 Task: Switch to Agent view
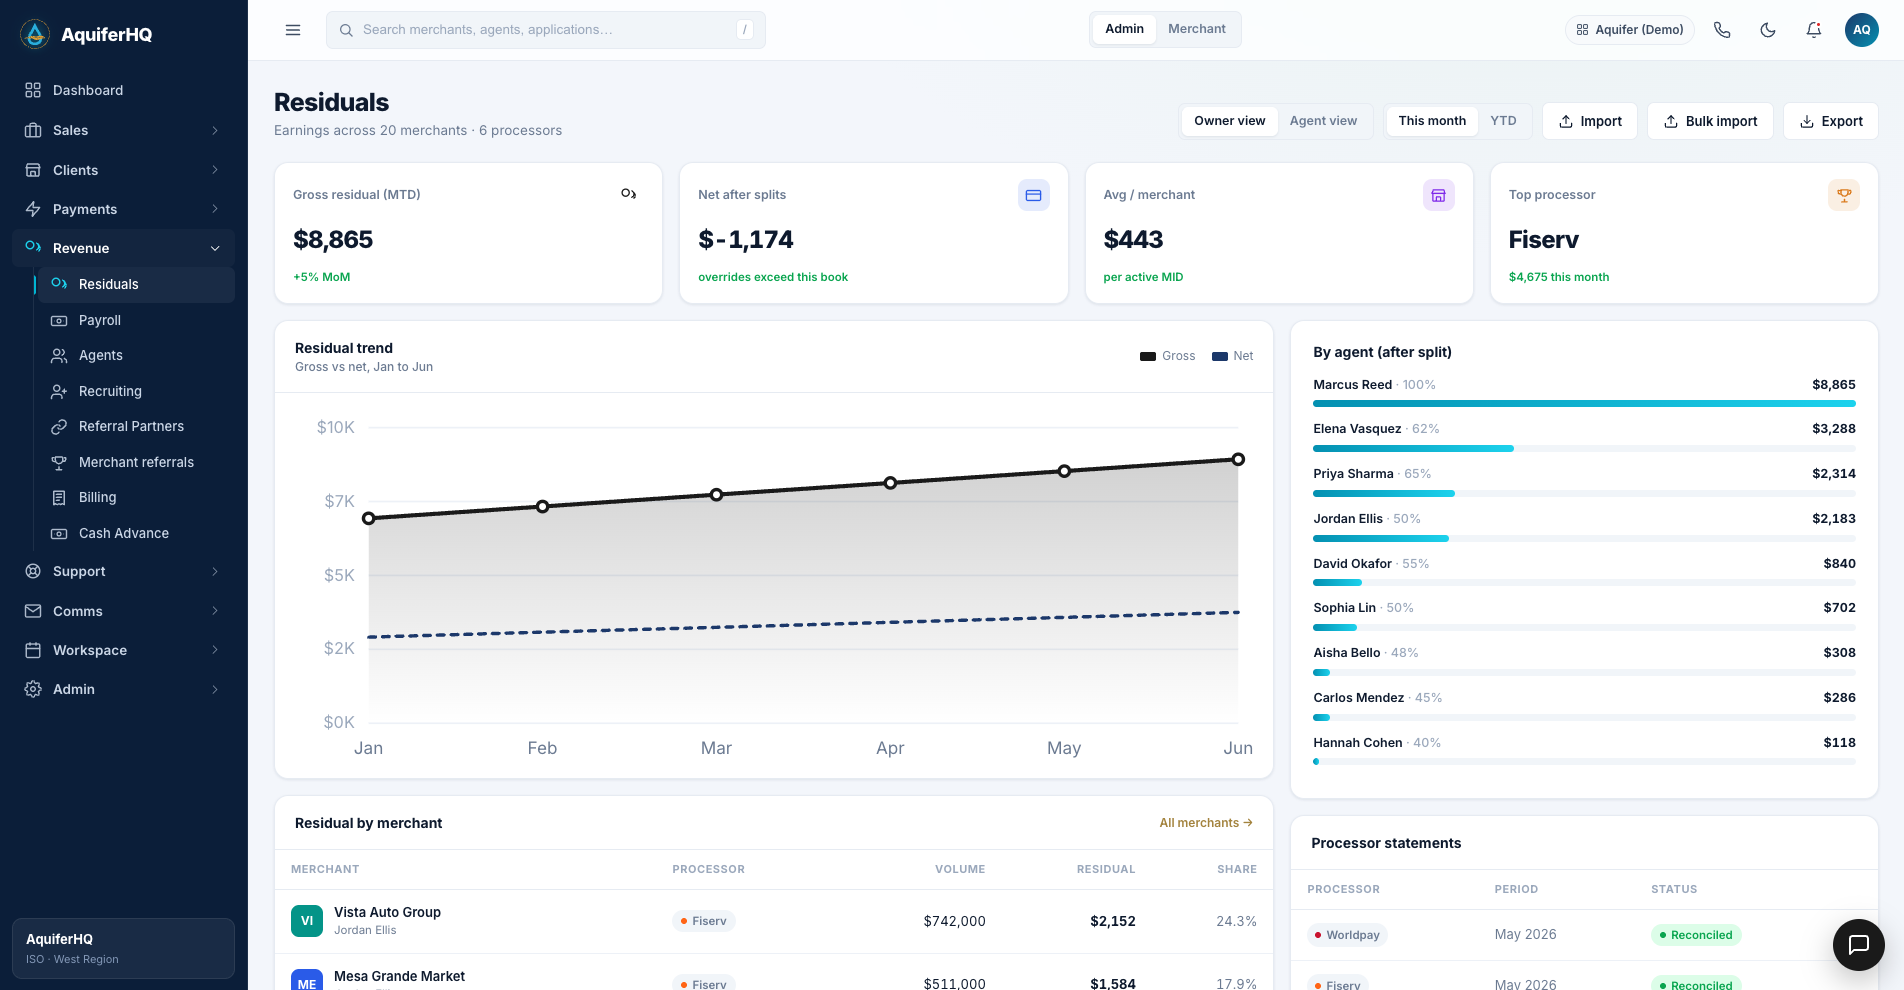(x=1323, y=121)
